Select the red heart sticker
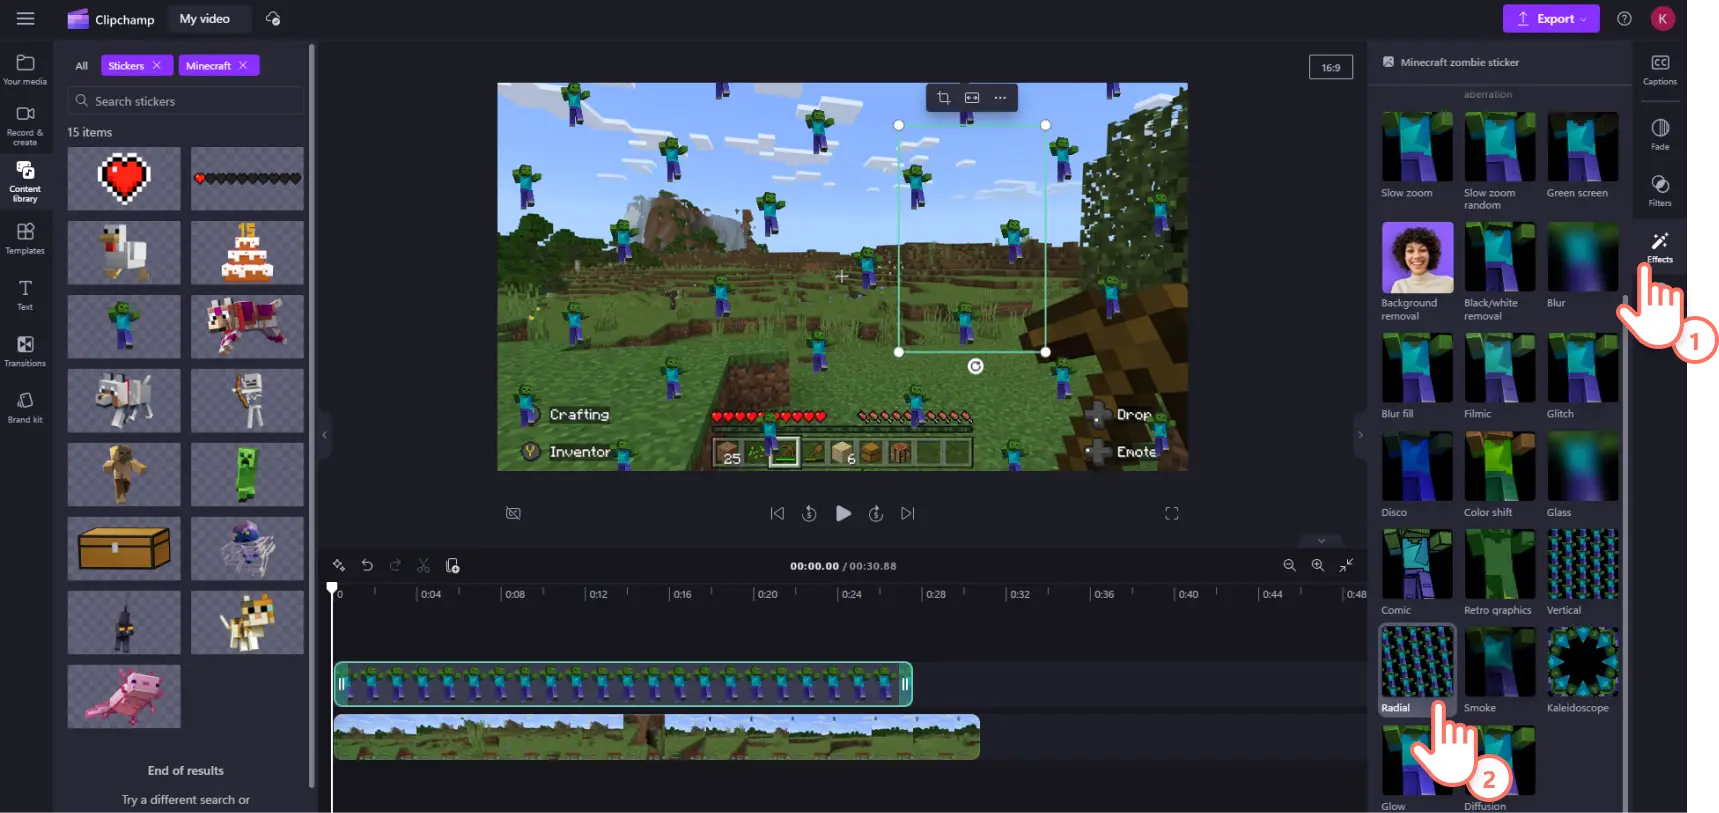This screenshot has width=1719, height=813. 124,178
